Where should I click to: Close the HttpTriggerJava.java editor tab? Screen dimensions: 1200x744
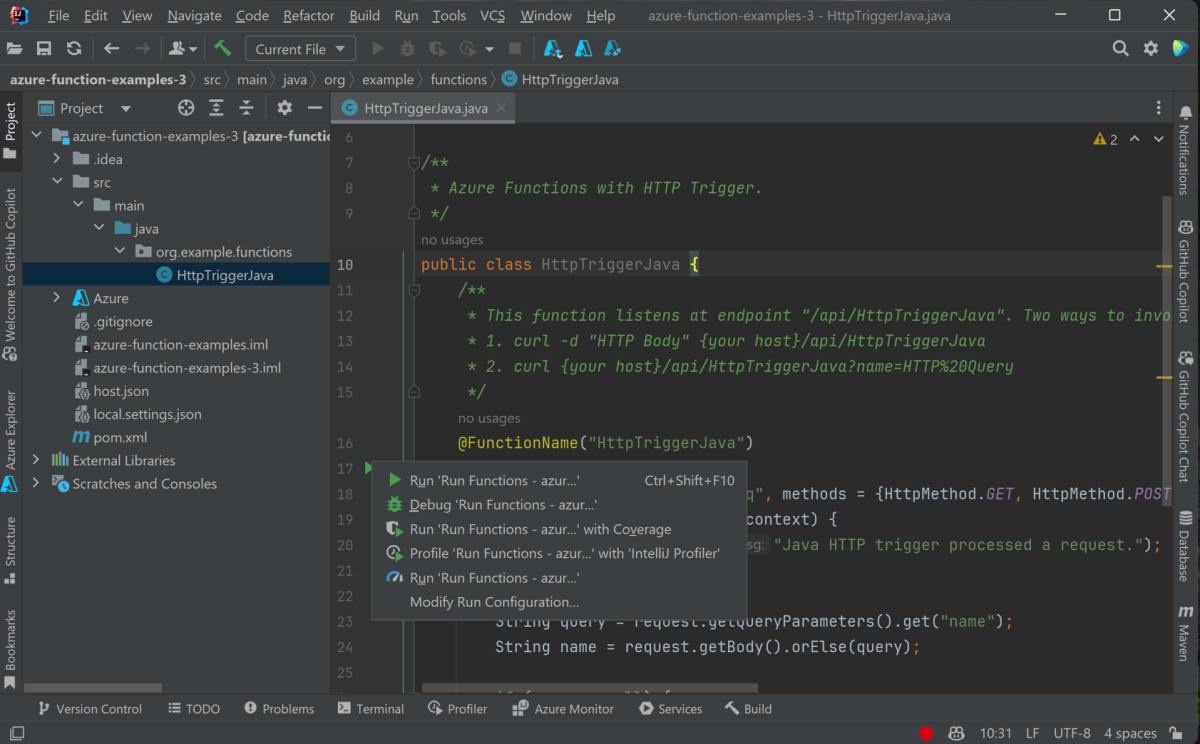click(501, 108)
